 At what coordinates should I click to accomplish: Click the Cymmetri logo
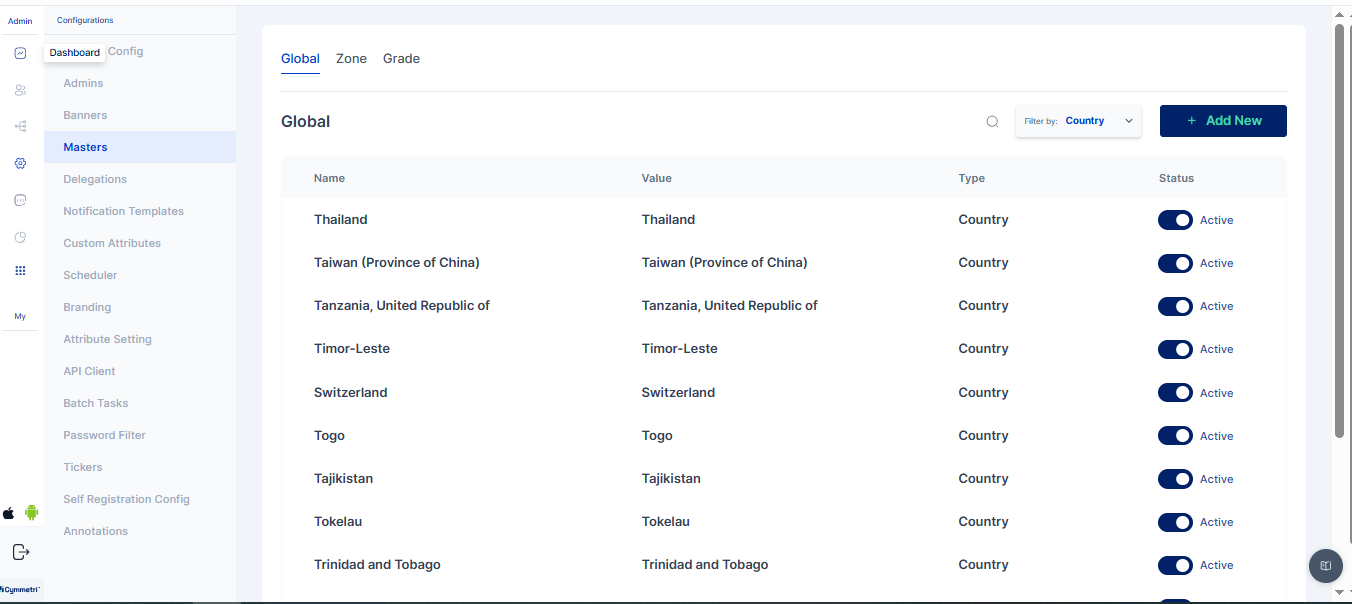tap(20, 589)
